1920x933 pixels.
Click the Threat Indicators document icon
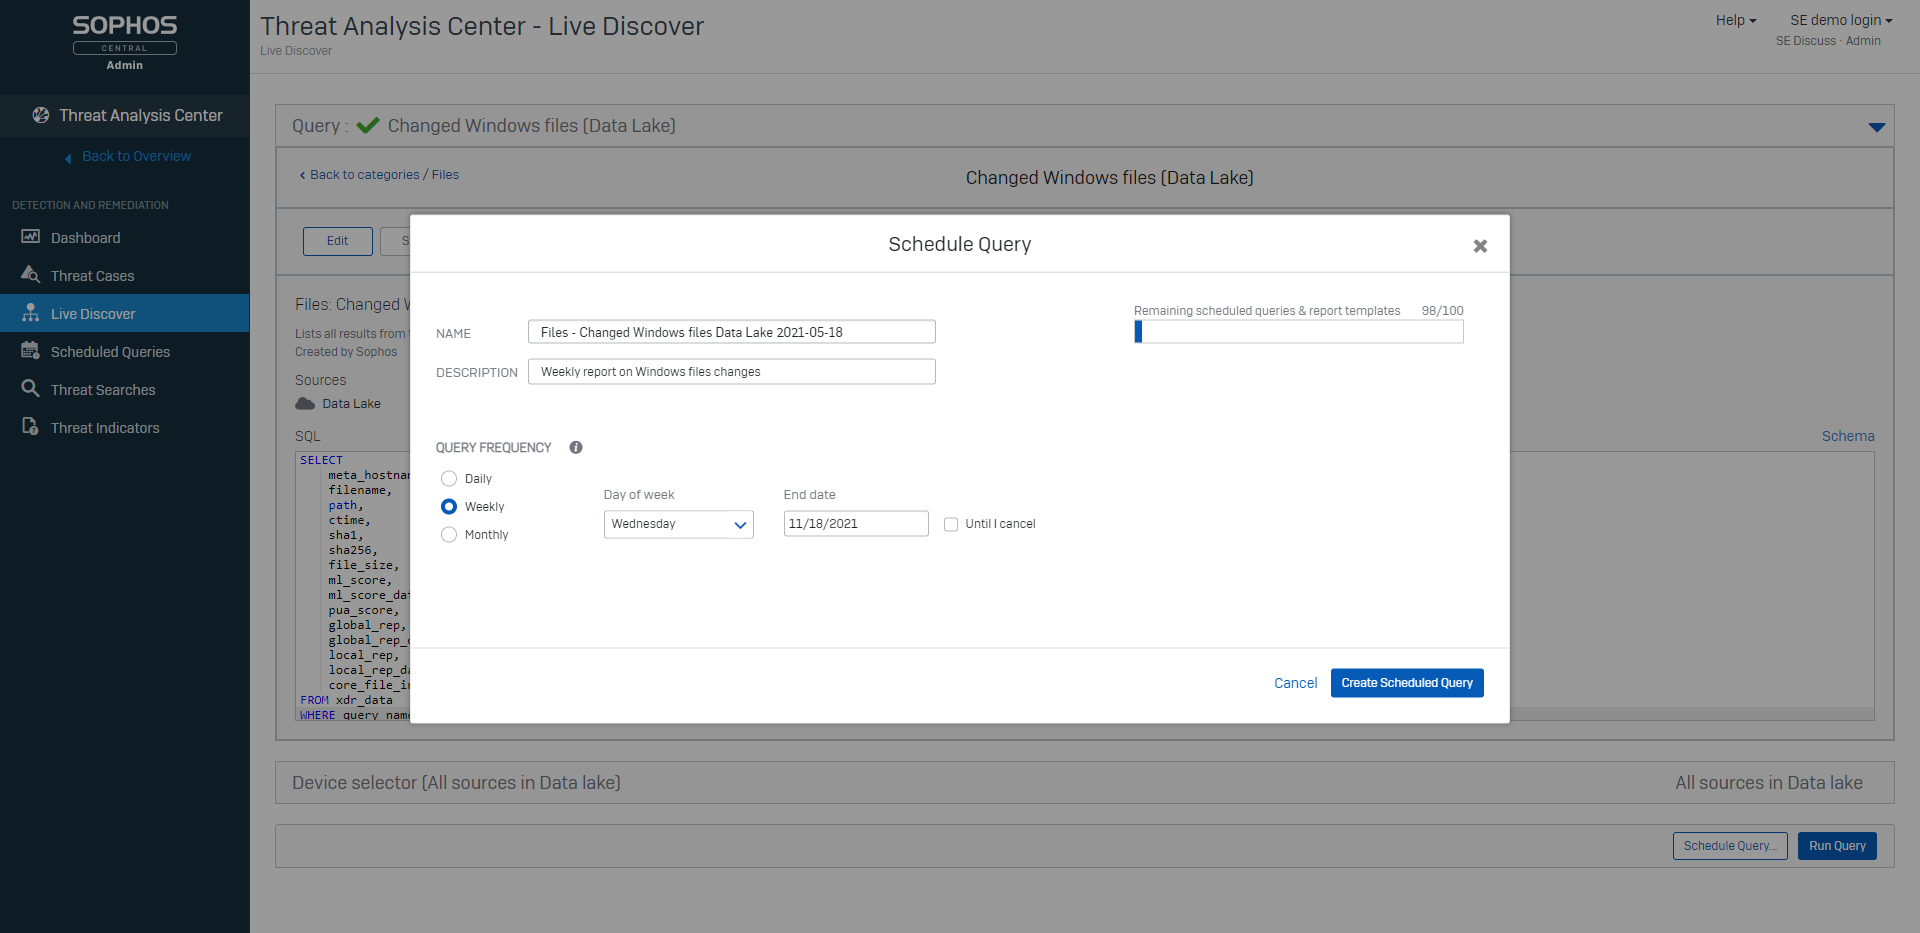(x=31, y=427)
